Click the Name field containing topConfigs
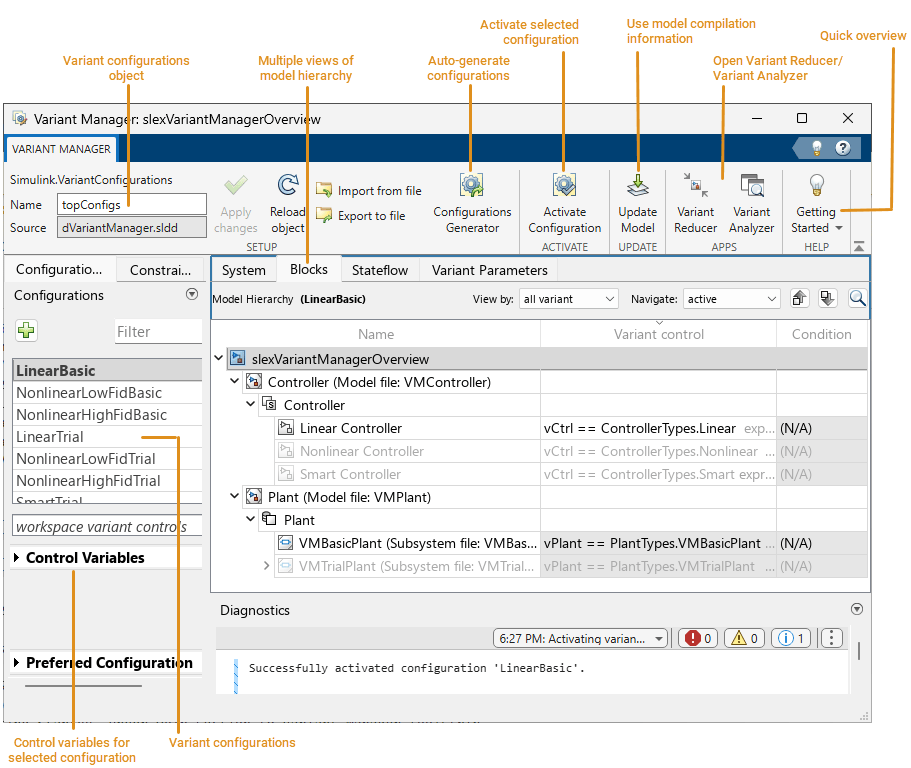The width and height of the screenshot is (911, 768). point(131,204)
